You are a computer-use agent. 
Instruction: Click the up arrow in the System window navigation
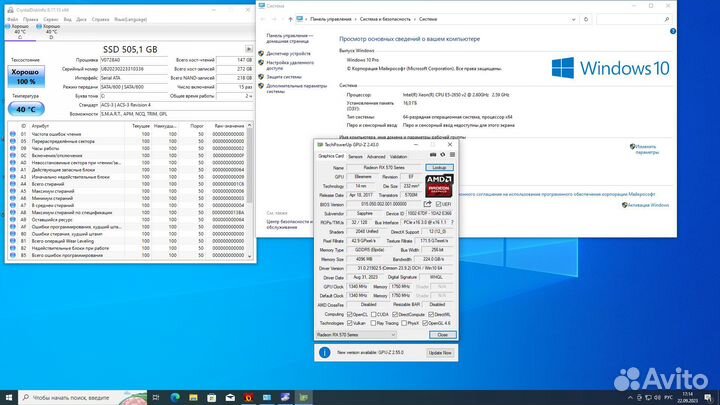pos(290,19)
